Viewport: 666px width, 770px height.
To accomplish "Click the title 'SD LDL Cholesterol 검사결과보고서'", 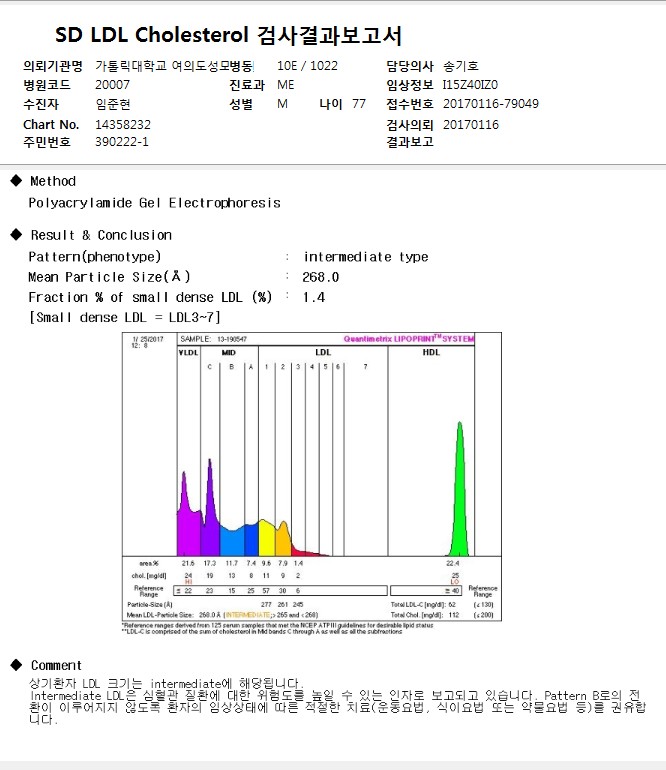I will pos(228,35).
